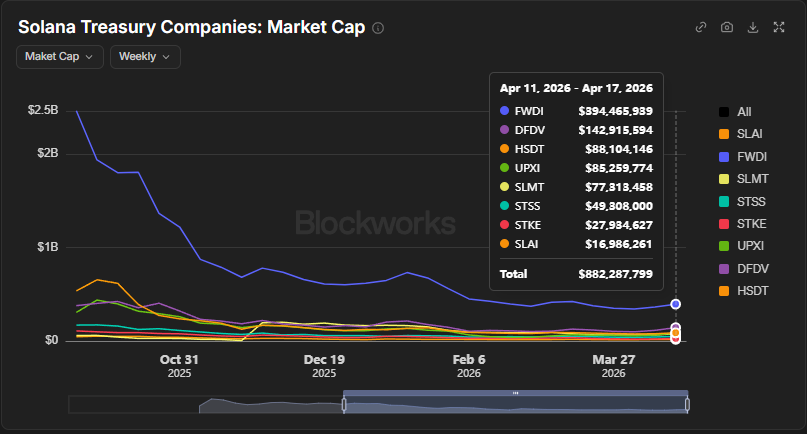Toggle SLAI series in legend

pos(751,134)
